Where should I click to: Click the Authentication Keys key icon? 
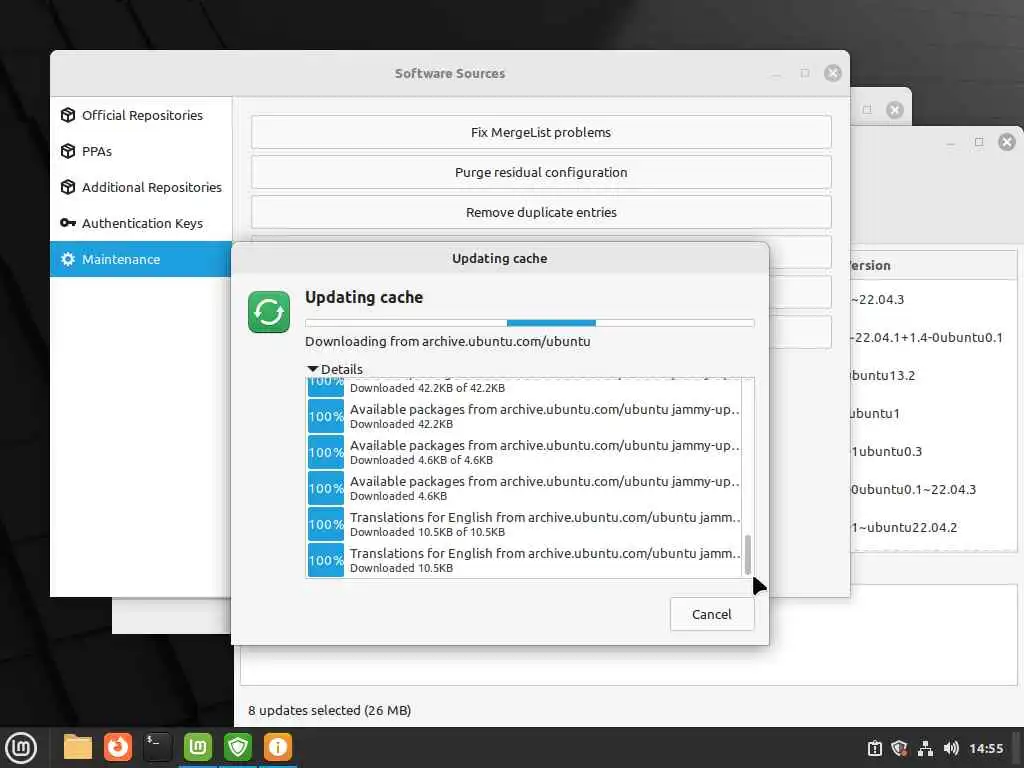coord(68,223)
